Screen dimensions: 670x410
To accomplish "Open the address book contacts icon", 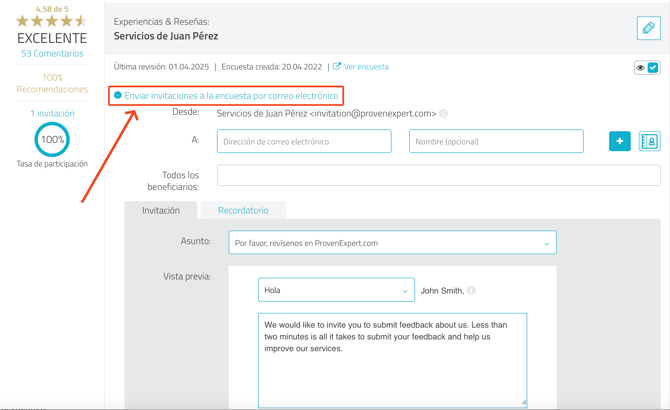I will (649, 141).
